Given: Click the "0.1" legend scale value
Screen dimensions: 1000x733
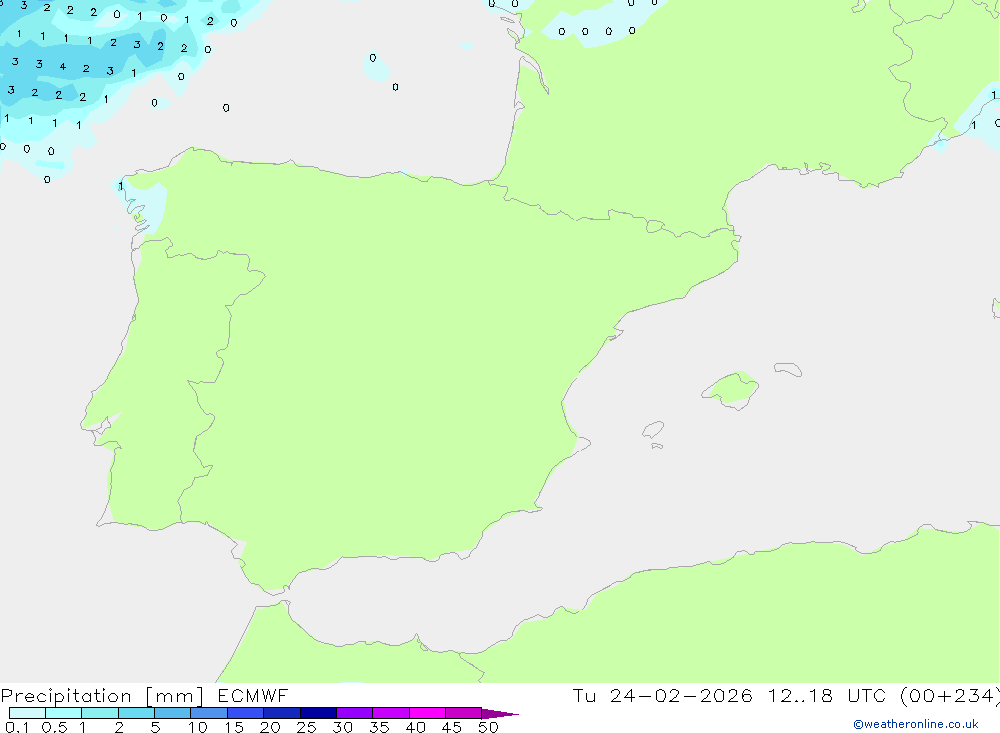Looking at the screenshot, I should click(x=17, y=727).
